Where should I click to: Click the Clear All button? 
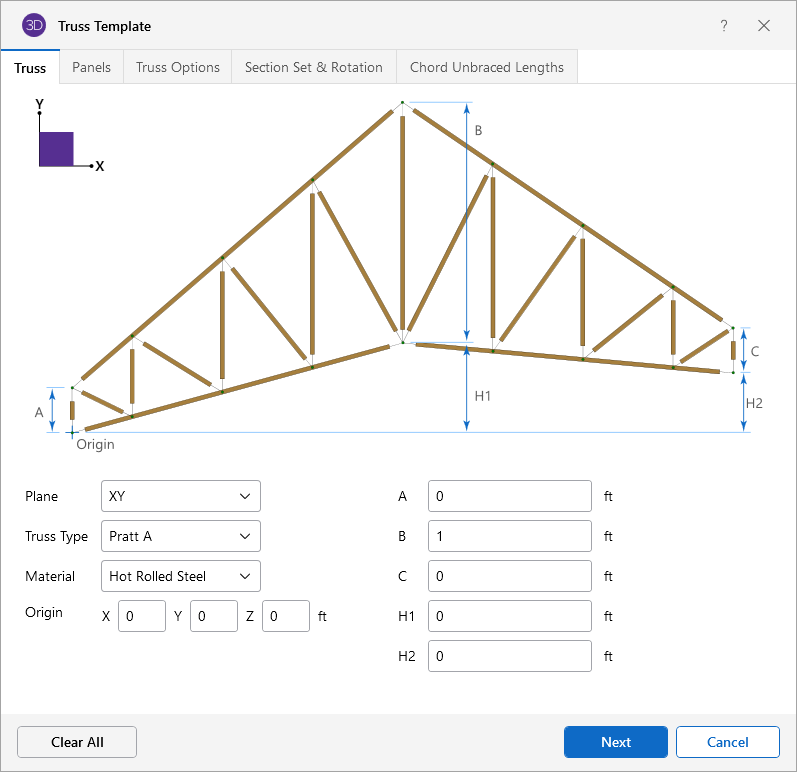pos(77,742)
